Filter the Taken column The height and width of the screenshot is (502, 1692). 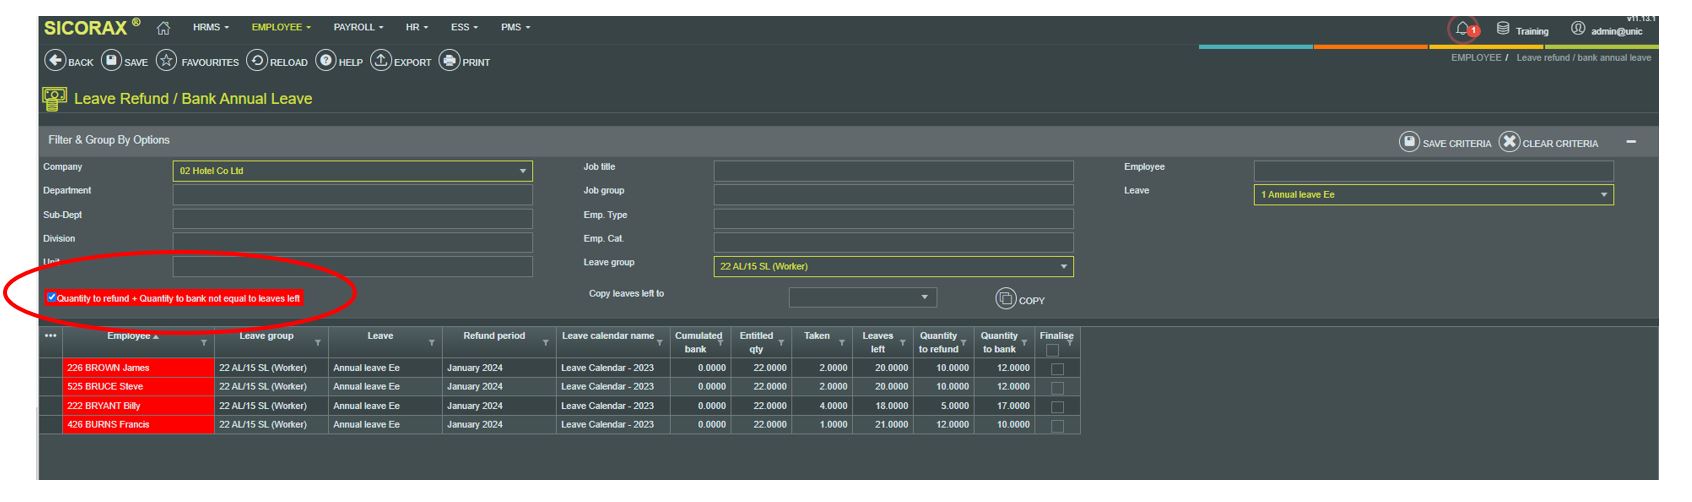click(842, 343)
